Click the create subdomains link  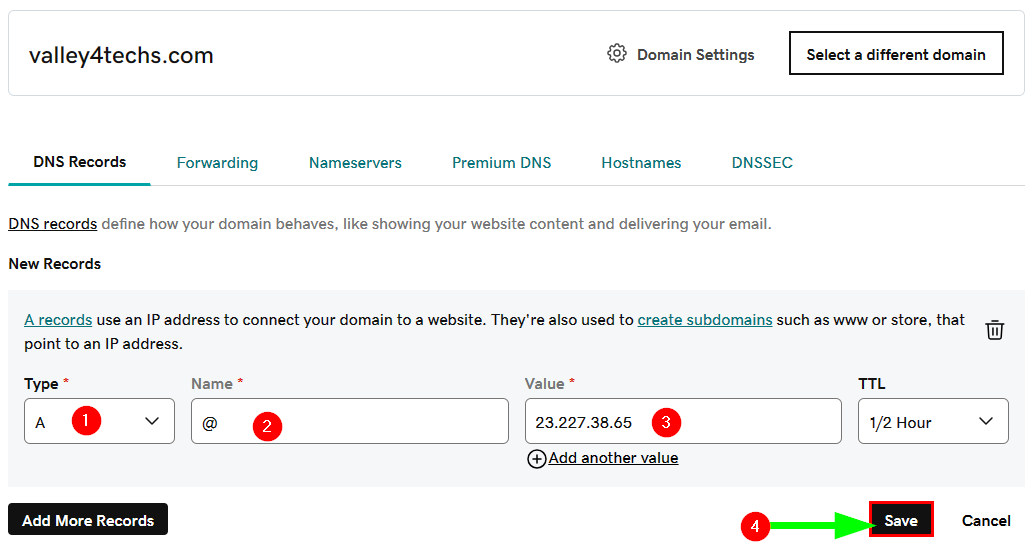click(x=704, y=320)
